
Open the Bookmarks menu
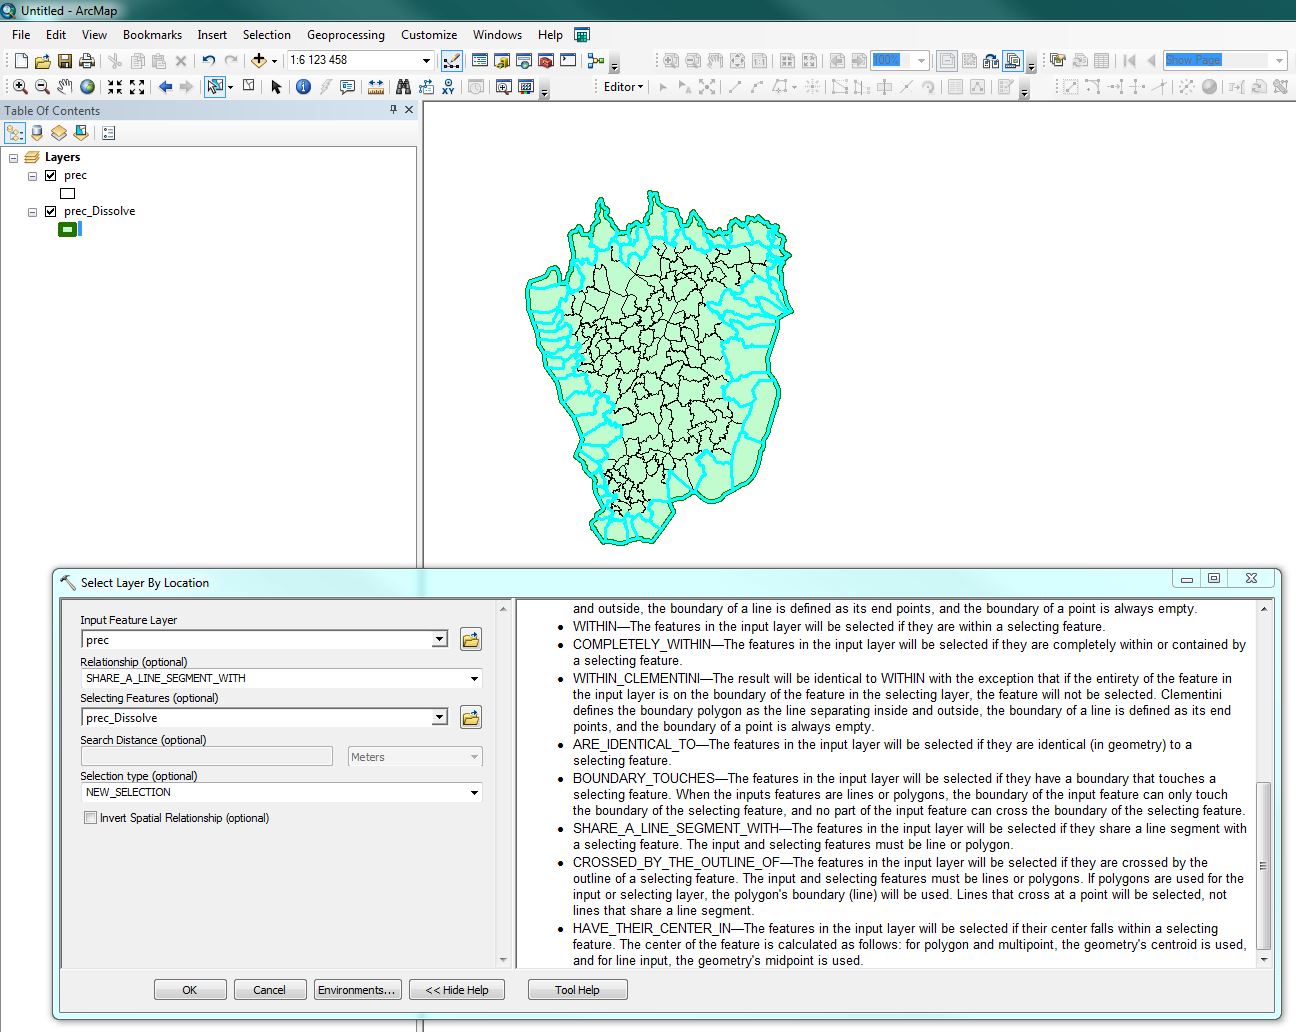(x=152, y=35)
